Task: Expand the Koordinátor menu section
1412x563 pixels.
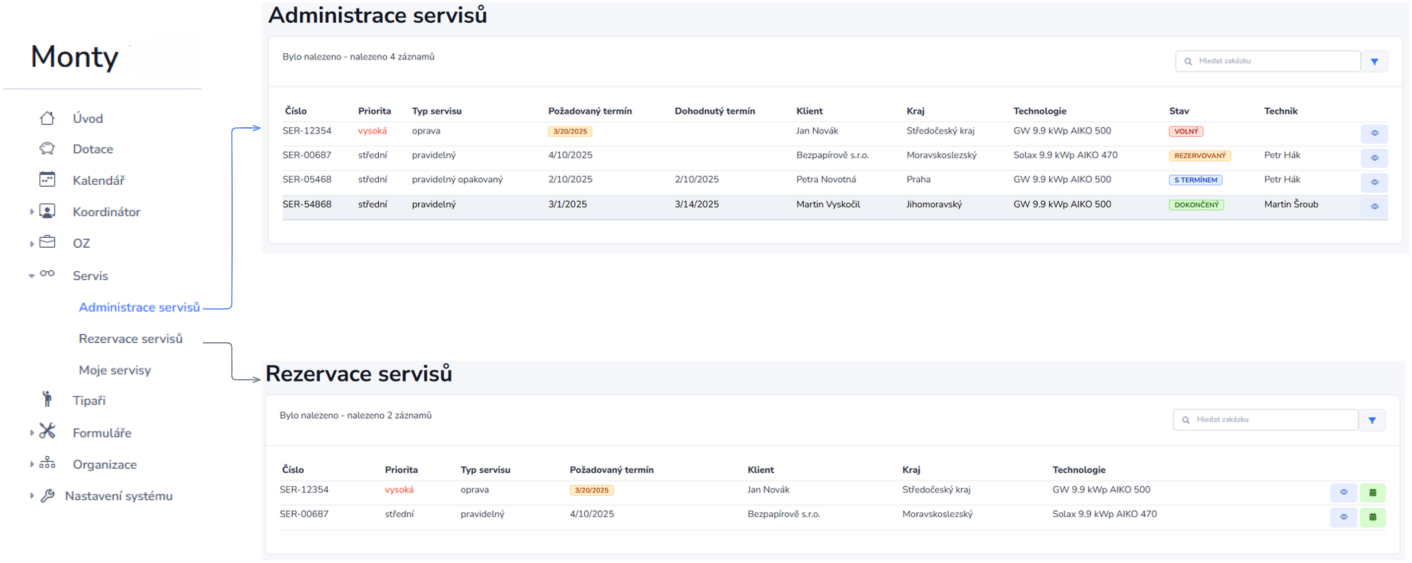Action: (32, 212)
